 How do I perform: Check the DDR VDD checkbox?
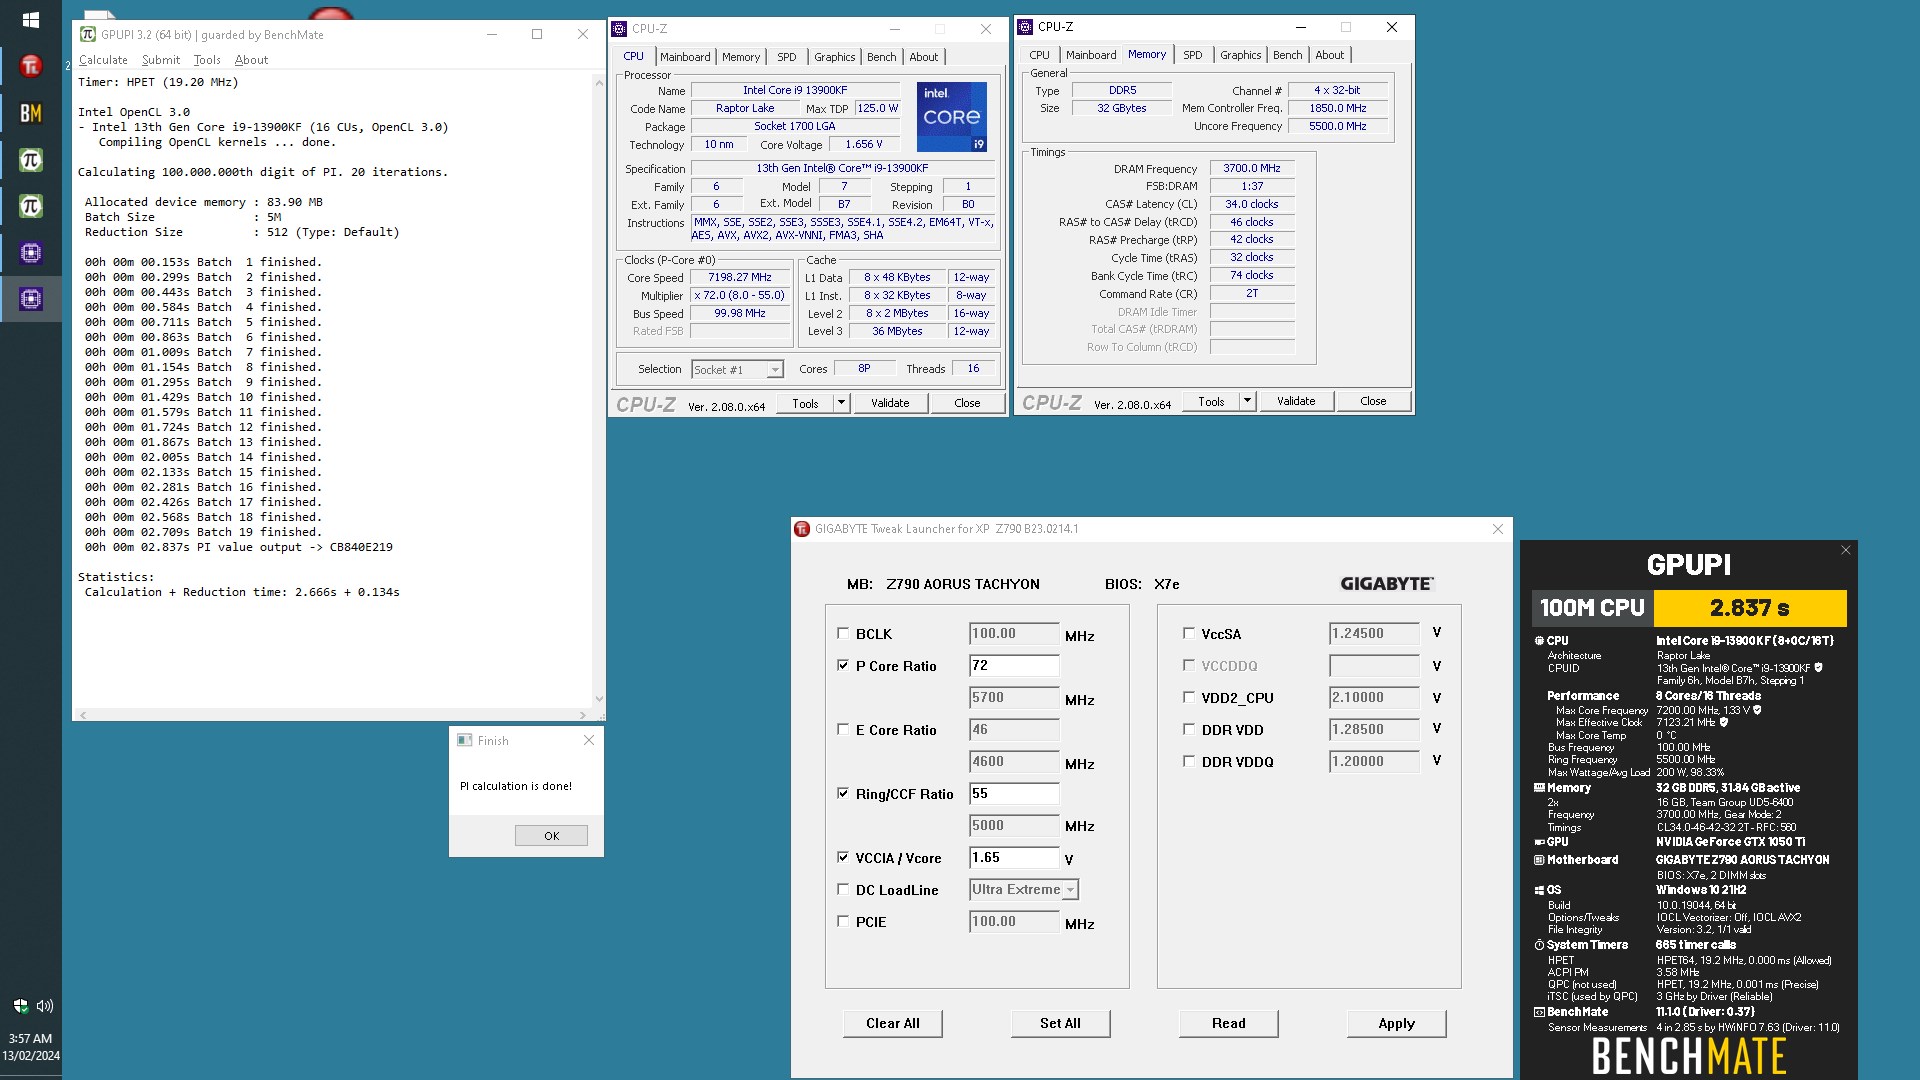(1189, 729)
